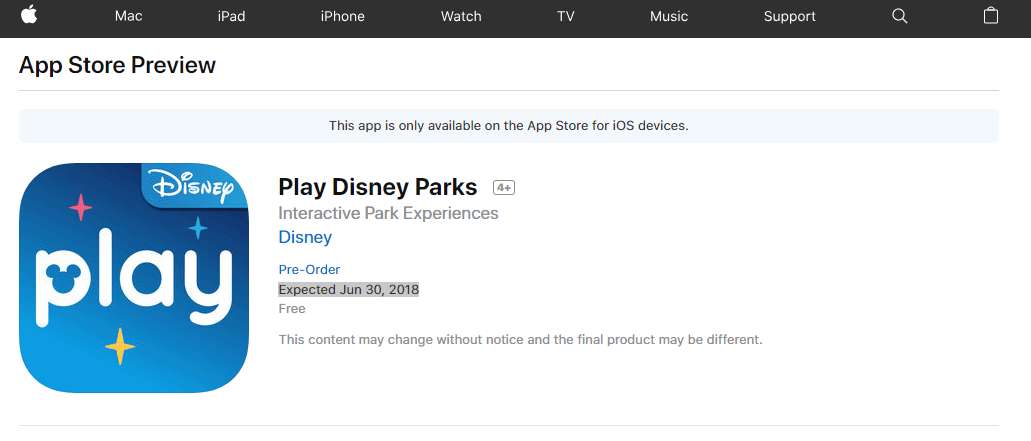Open the search magnifier icon

coord(899,16)
